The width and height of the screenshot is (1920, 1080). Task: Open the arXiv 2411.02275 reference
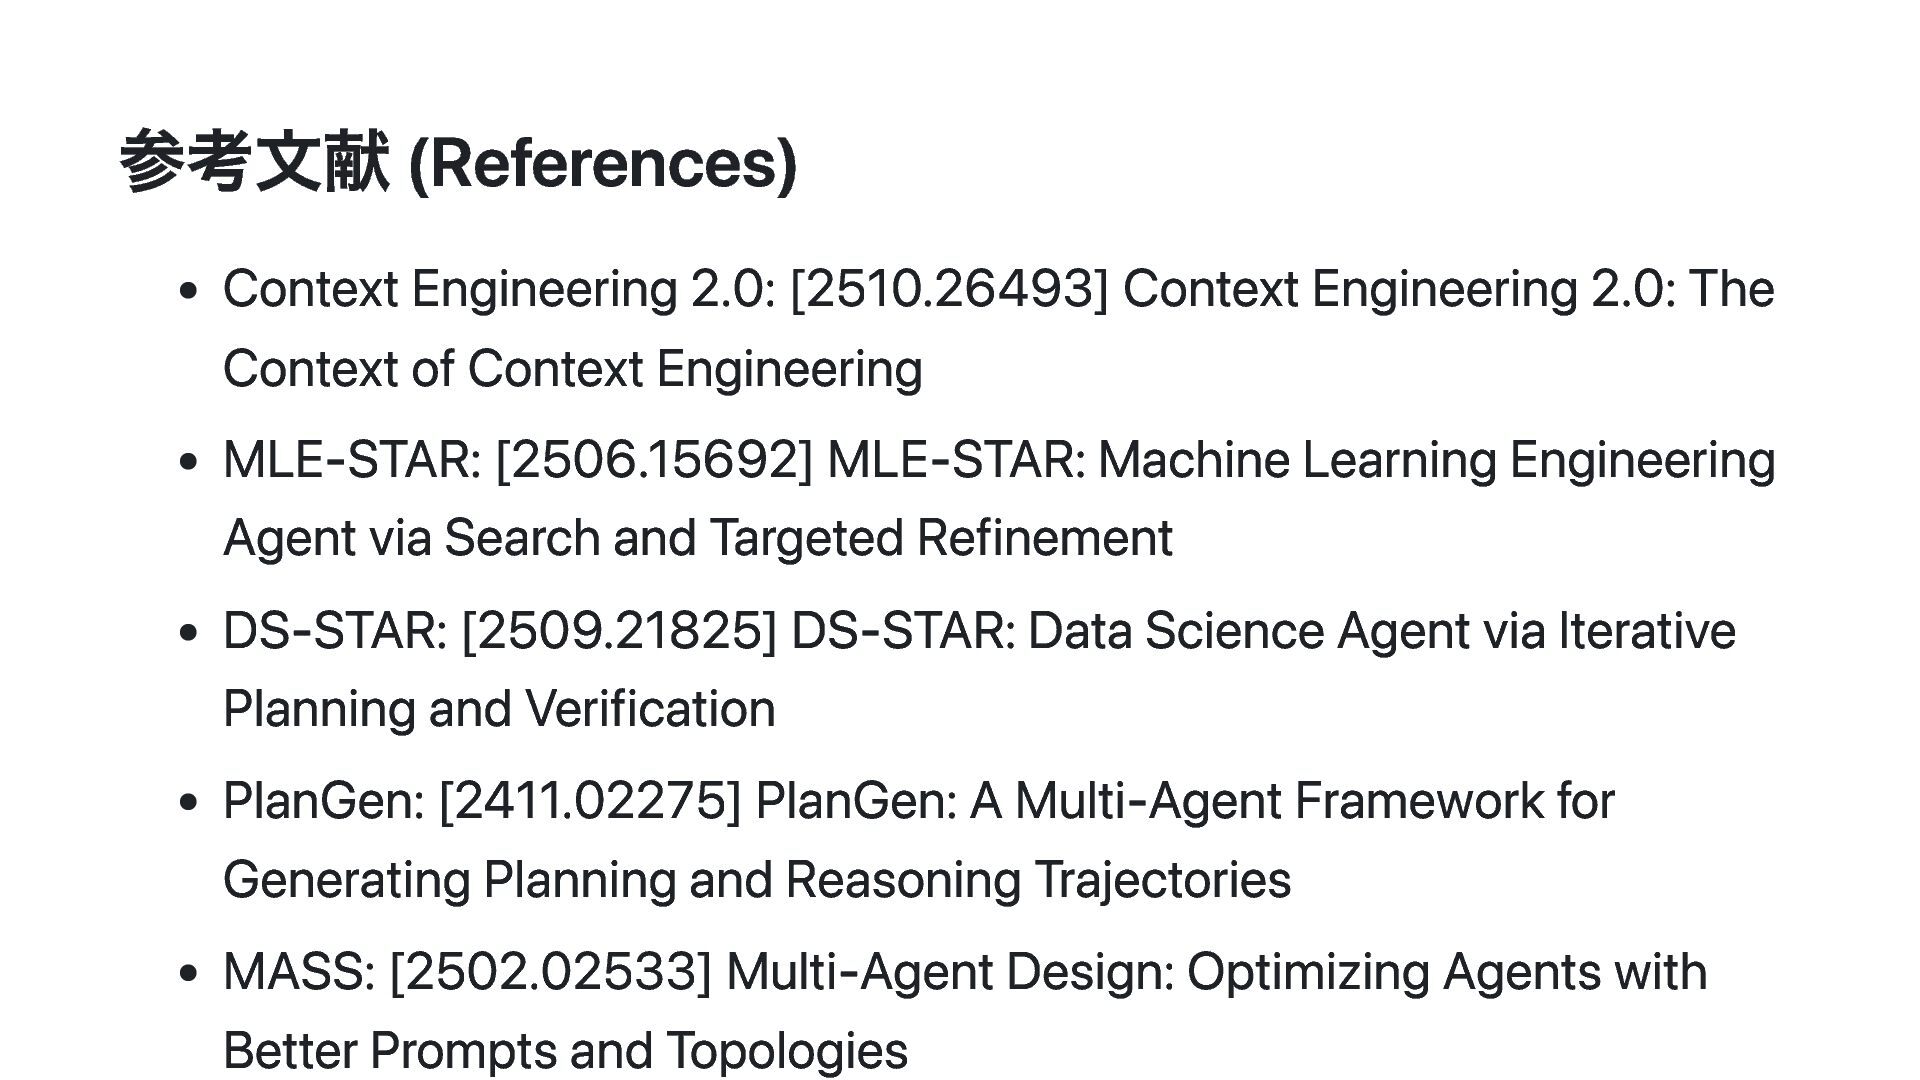click(x=590, y=801)
